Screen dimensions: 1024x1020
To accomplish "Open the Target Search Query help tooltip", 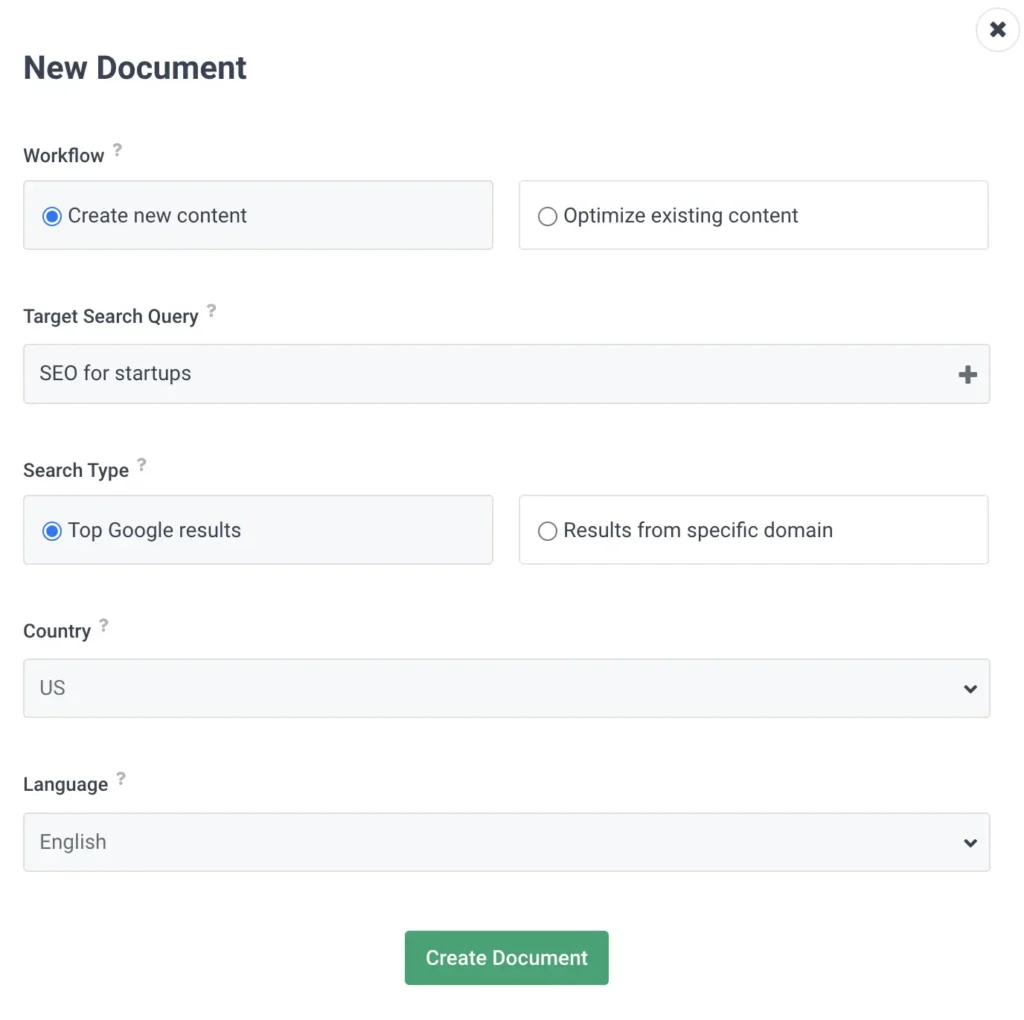I will tap(211, 309).
